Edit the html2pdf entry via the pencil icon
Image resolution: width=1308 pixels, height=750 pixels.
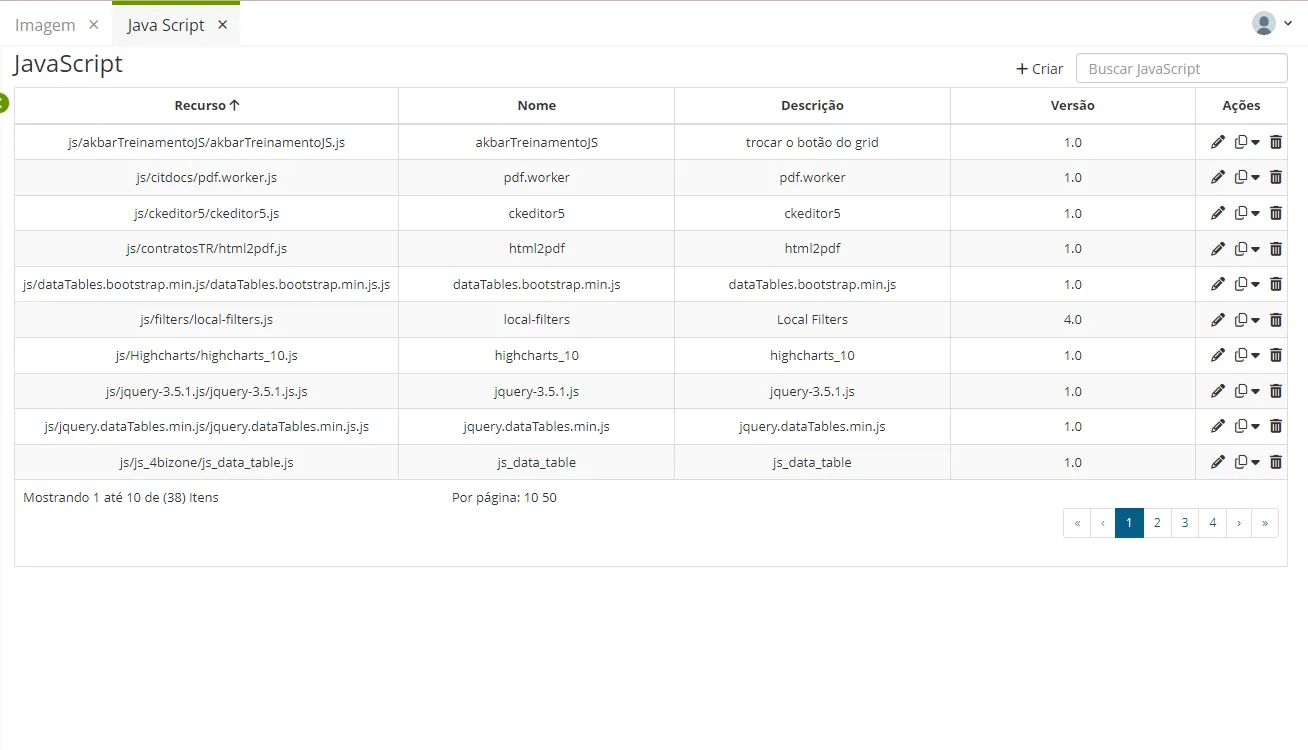click(1217, 249)
